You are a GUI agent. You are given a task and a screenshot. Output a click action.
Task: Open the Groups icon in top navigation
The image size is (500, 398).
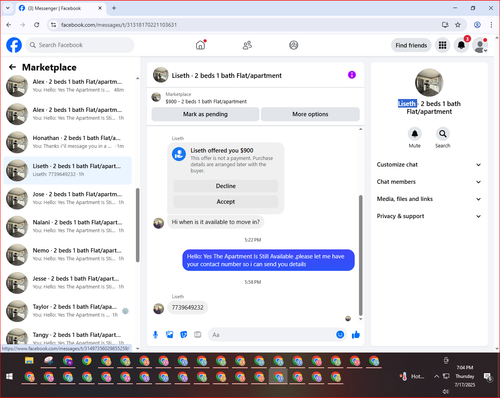click(x=294, y=45)
